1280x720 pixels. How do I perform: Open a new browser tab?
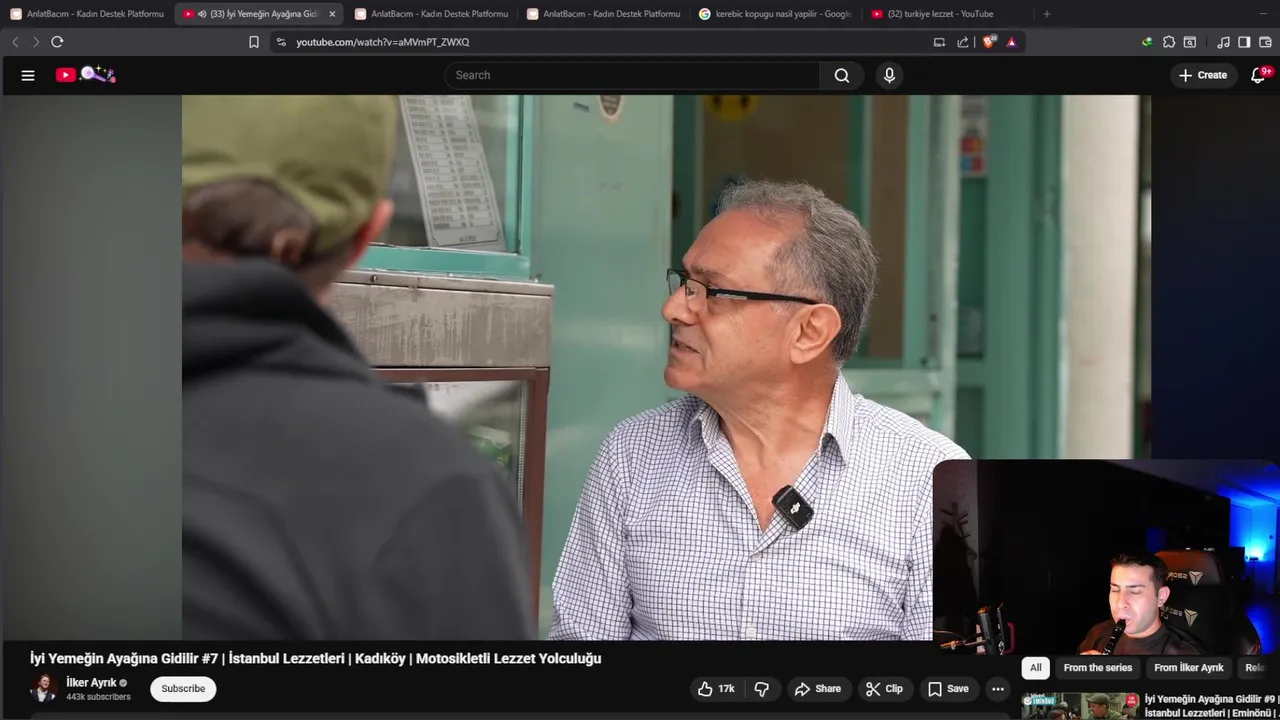click(1047, 14)
